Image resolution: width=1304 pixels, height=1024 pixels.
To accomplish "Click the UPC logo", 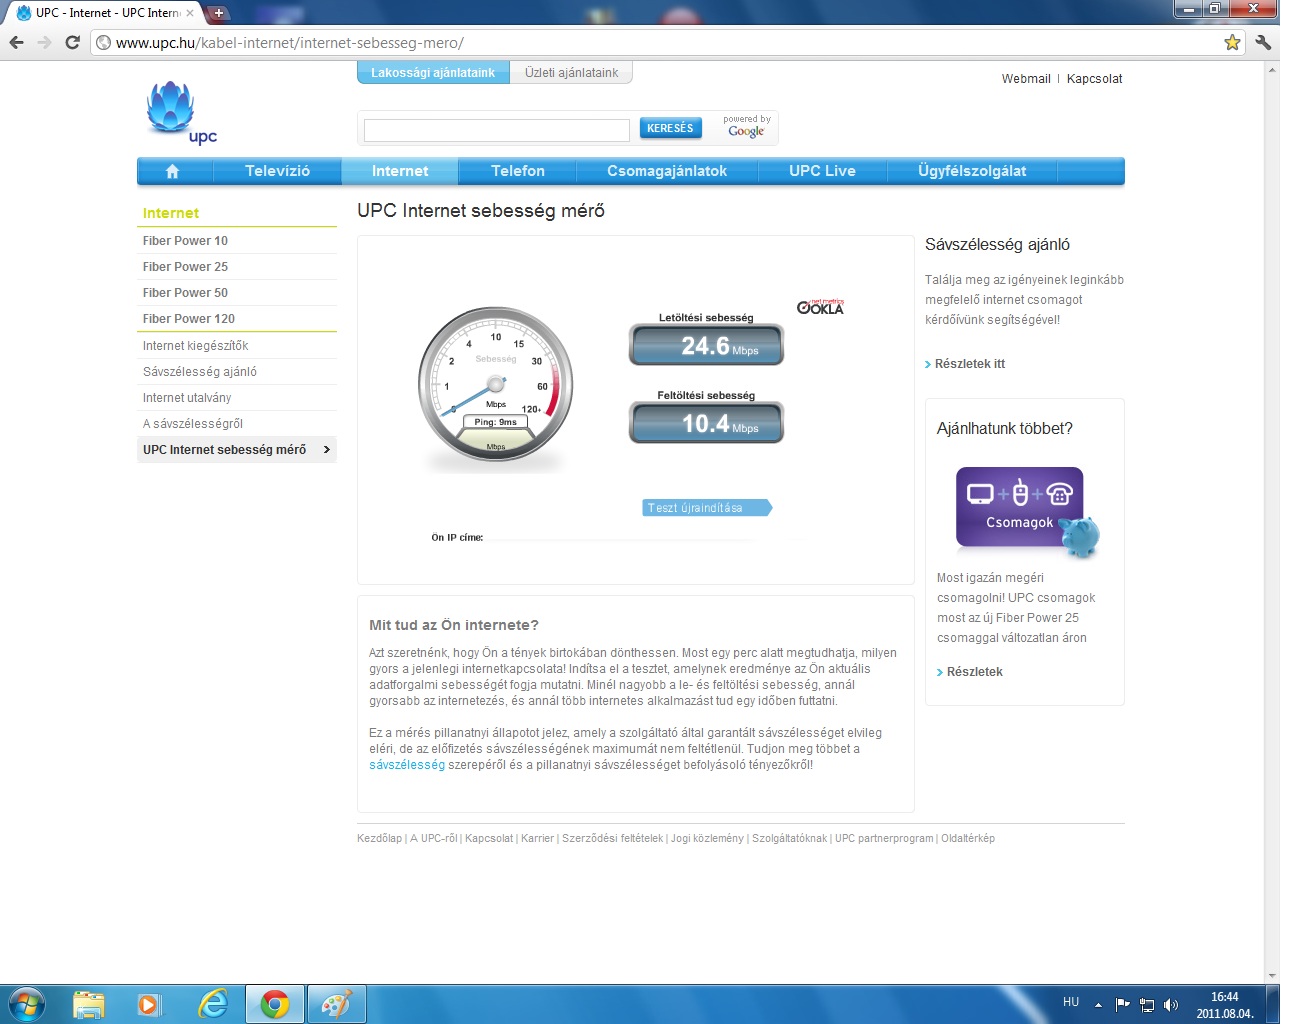I will pyautogui.click(x=179, y=113).
